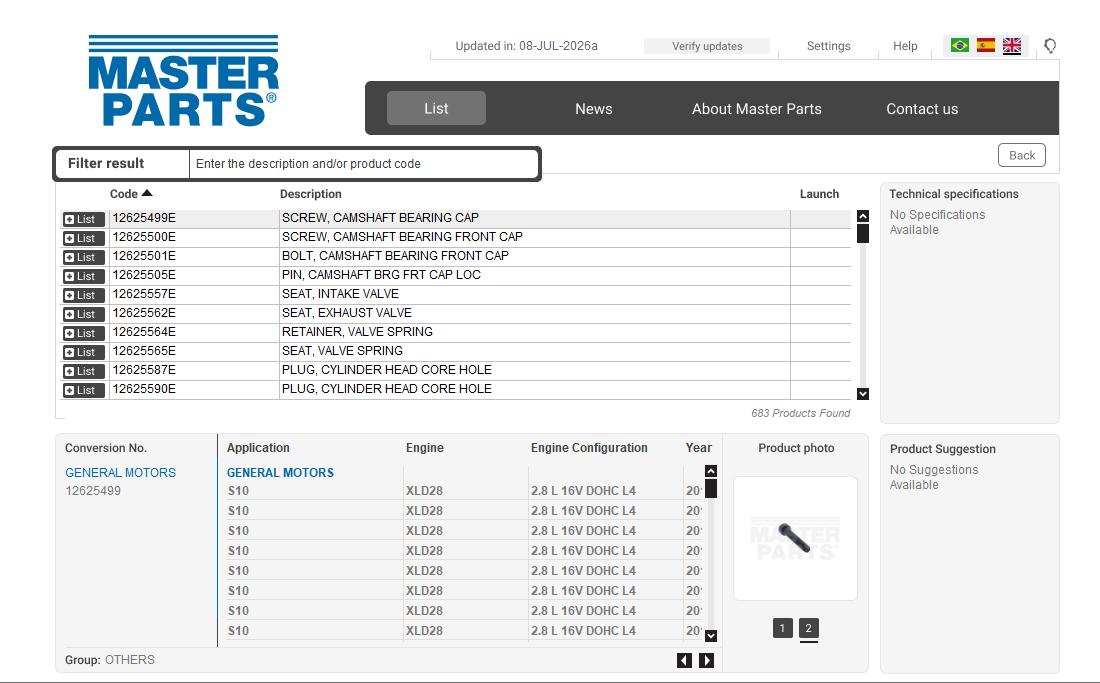Image resolution: width=1100 pixels, height=683 pixels.
Task: Add 12625557E to list
Action: (83, 295)
